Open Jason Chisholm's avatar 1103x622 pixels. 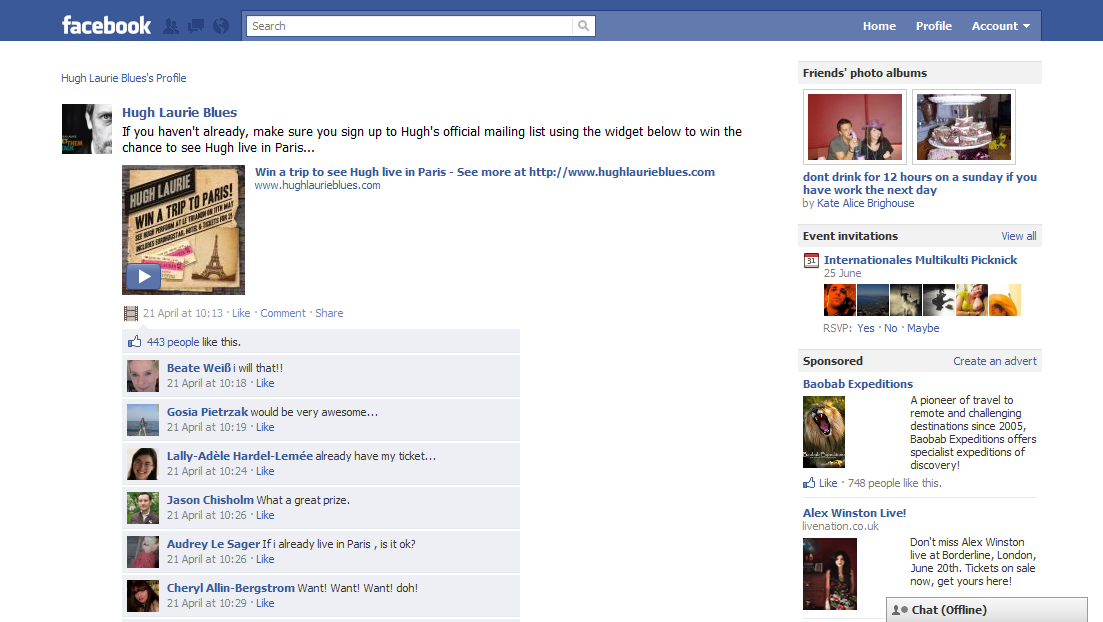pos(143,508)
